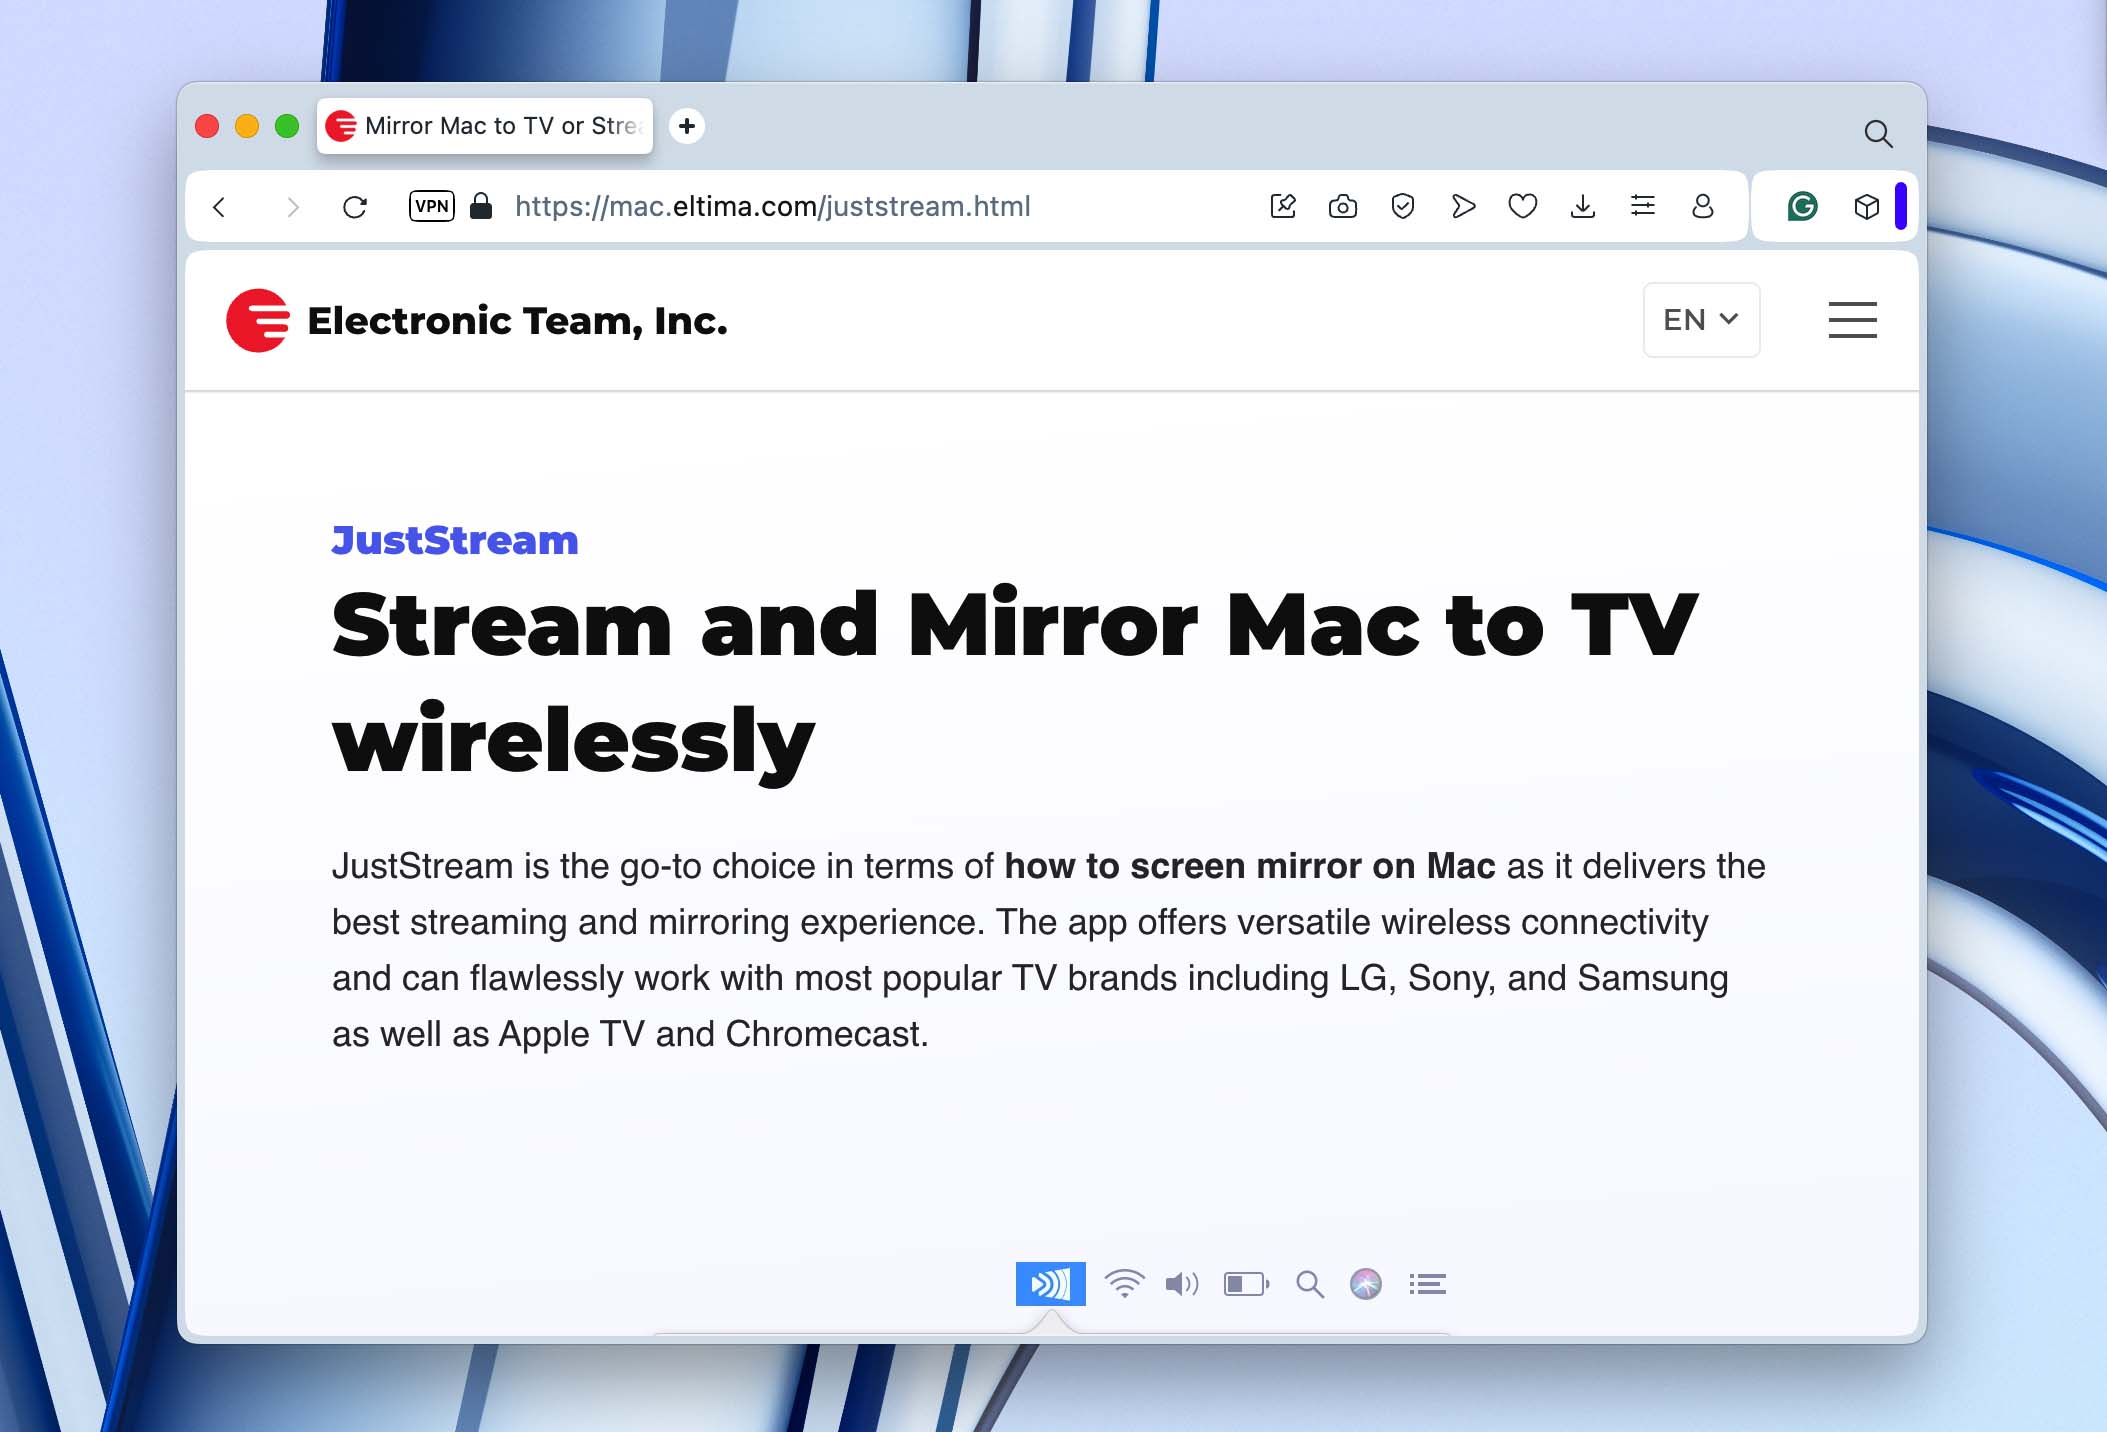Expand the EN language dropdown
The height and width of the screenshot is (1432, 2107).
1700,320
